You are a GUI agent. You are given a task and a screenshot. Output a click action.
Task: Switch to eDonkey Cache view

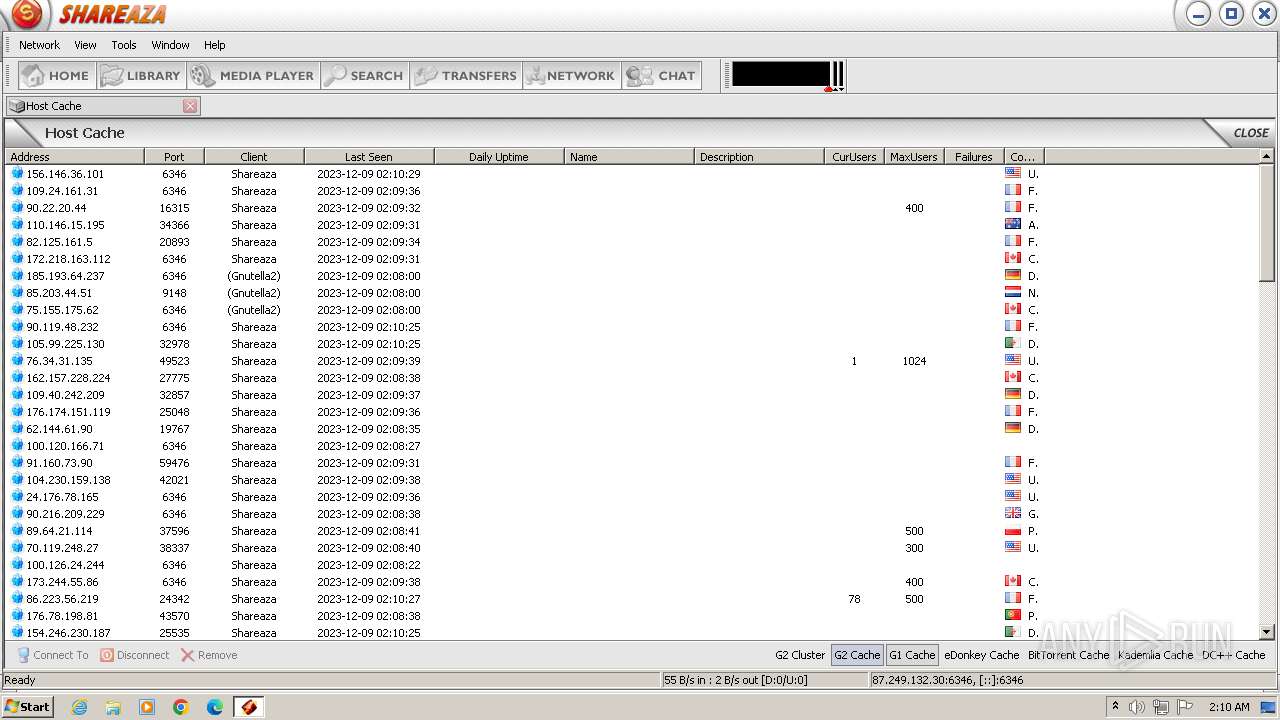981,655
